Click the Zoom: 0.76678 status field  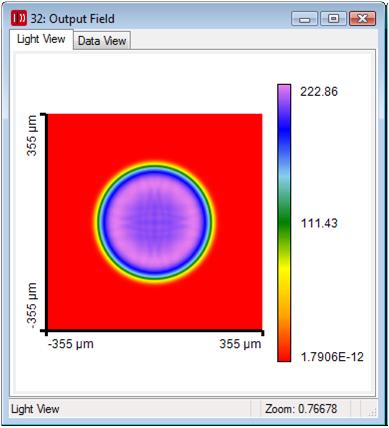(x=301, y=409)
